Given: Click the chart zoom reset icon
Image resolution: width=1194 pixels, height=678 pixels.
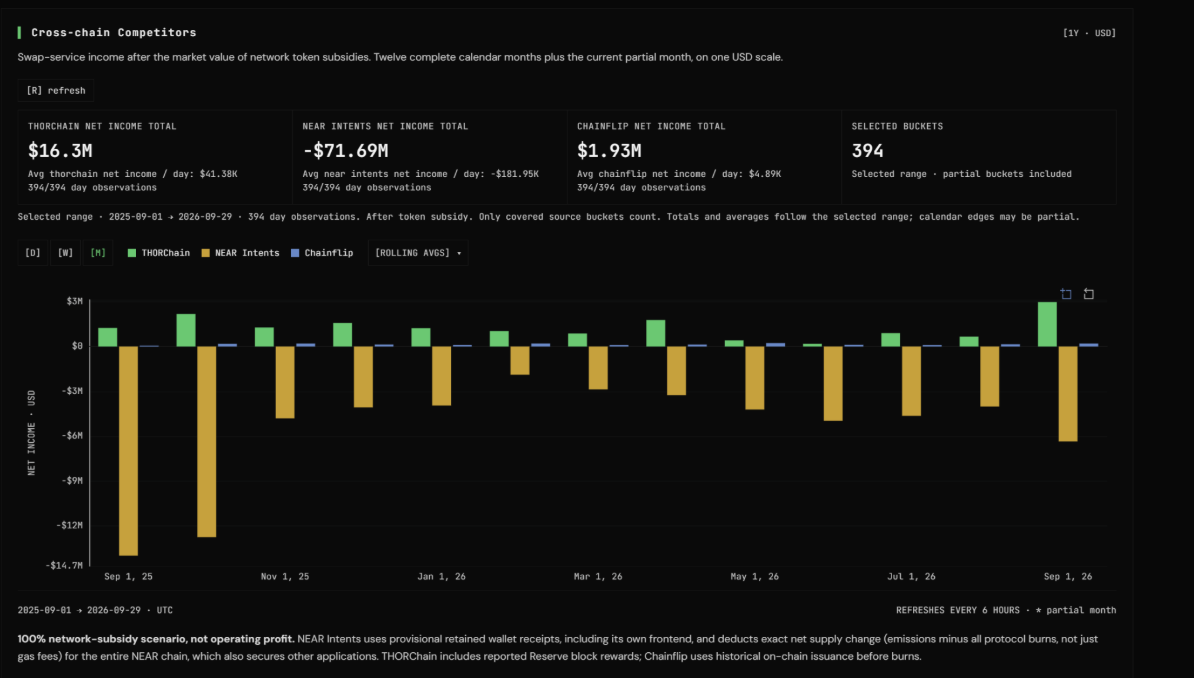Looking at the screenshot, I should click(x=1089, y=294).
